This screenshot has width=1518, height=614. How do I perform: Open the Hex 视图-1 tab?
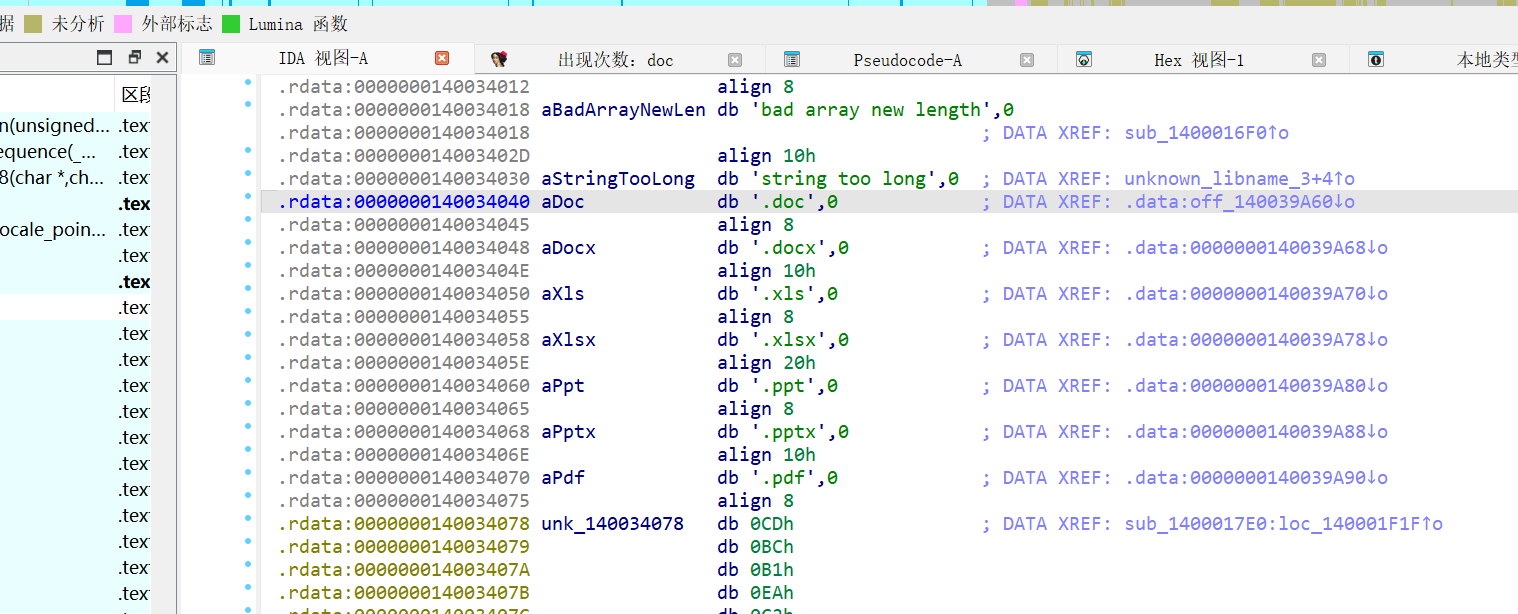pos(1198,60)
